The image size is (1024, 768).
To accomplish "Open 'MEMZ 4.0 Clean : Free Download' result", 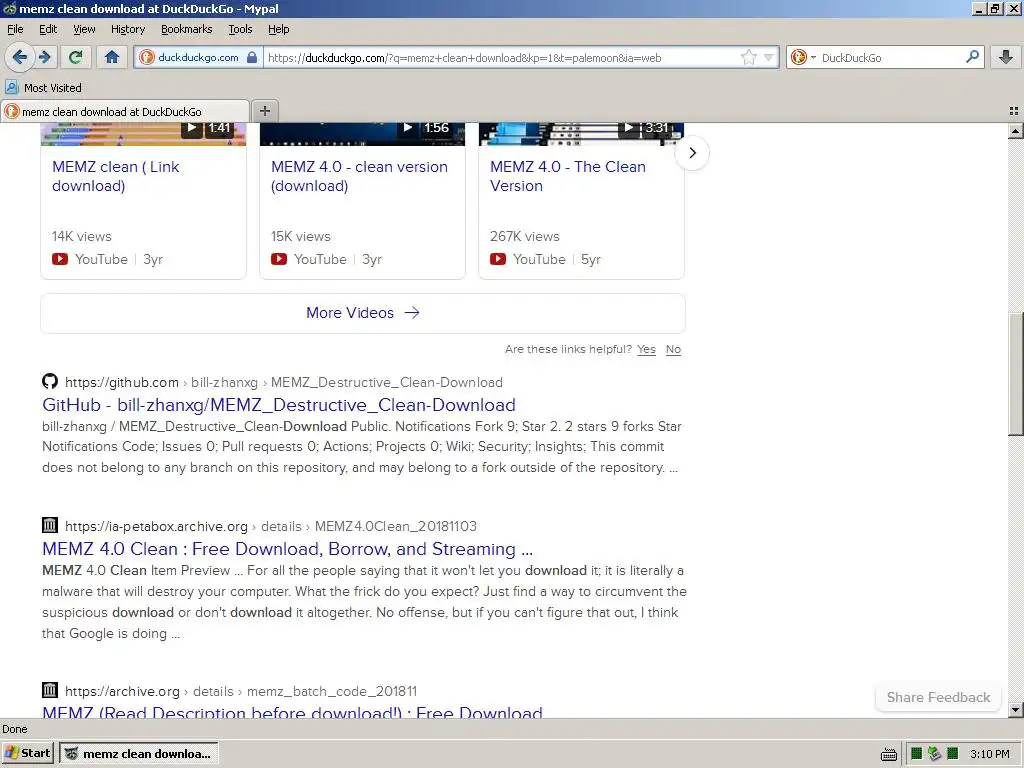I will coord(287,549).
